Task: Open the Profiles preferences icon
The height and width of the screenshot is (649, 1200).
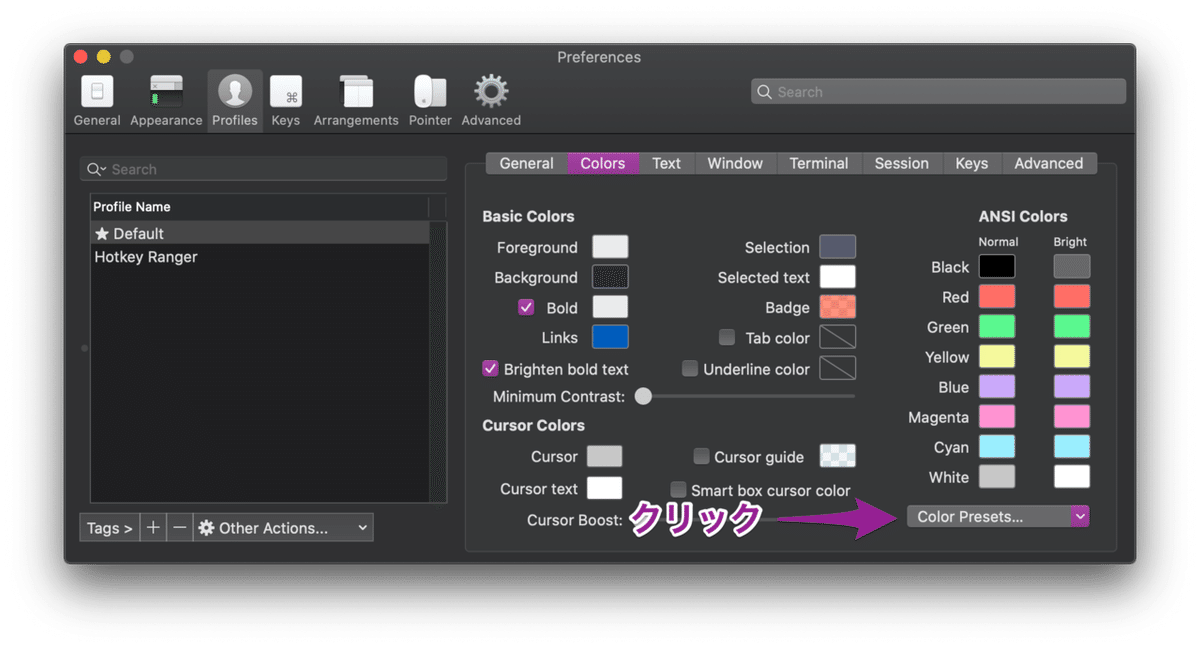Action: pyautogui.click(x=235, y=100)
